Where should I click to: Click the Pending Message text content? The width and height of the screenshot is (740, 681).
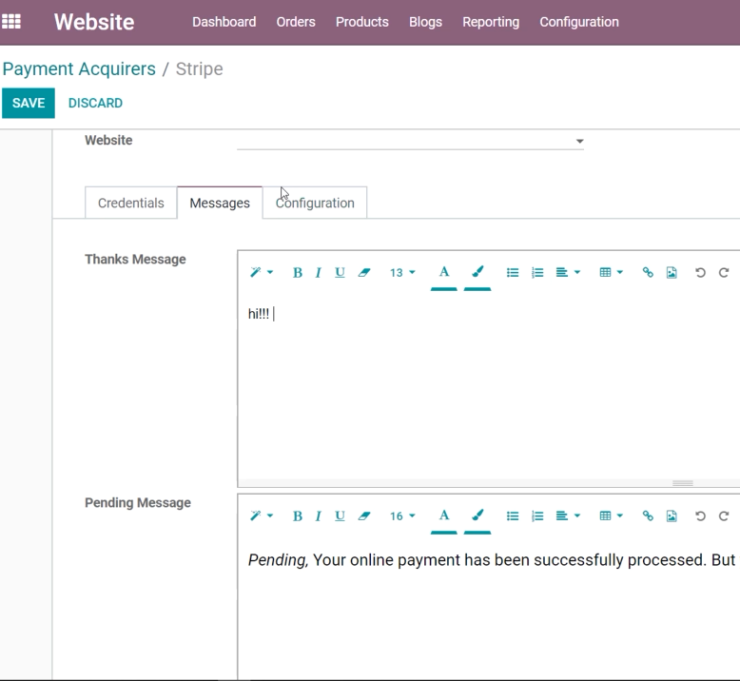(x=491, y=560)
